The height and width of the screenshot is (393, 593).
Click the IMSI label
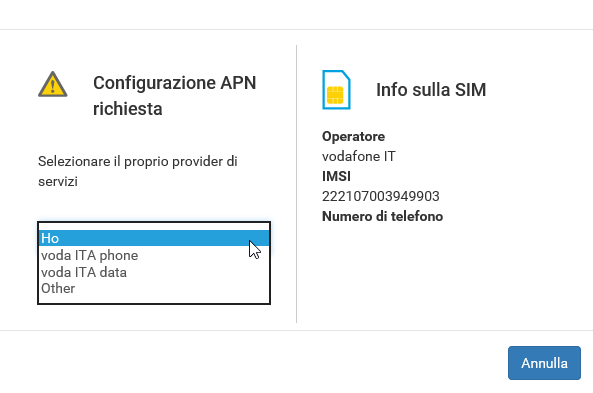click(x=336, y=176)
